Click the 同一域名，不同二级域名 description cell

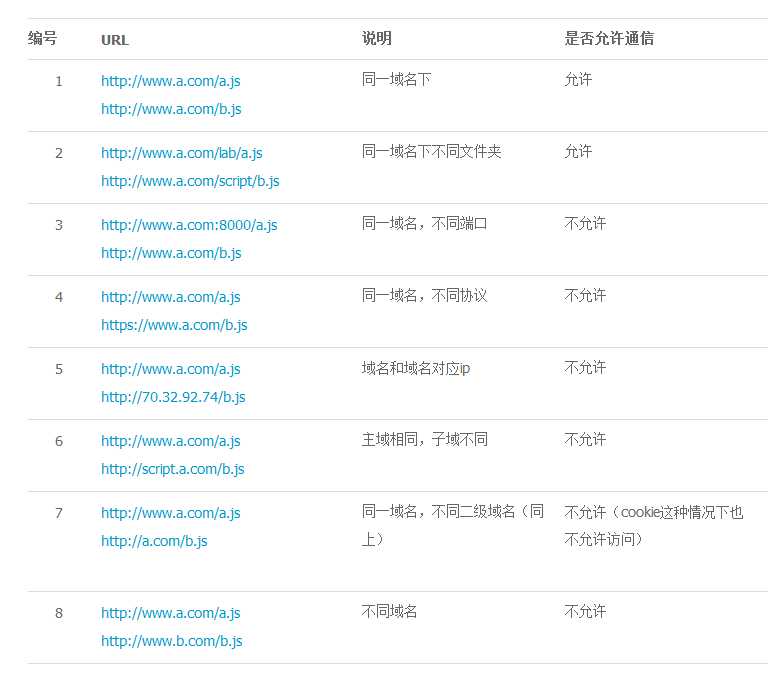453,526
